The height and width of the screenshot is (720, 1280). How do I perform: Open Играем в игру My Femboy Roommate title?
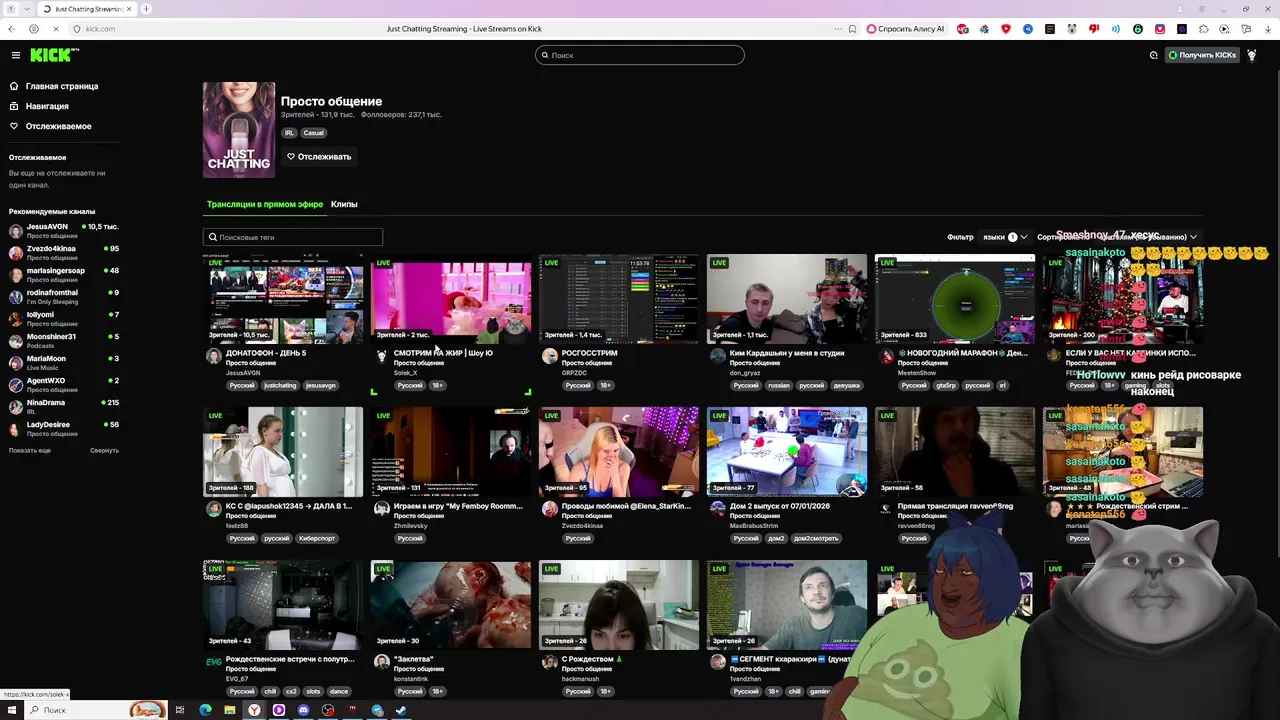pos(458,506)
